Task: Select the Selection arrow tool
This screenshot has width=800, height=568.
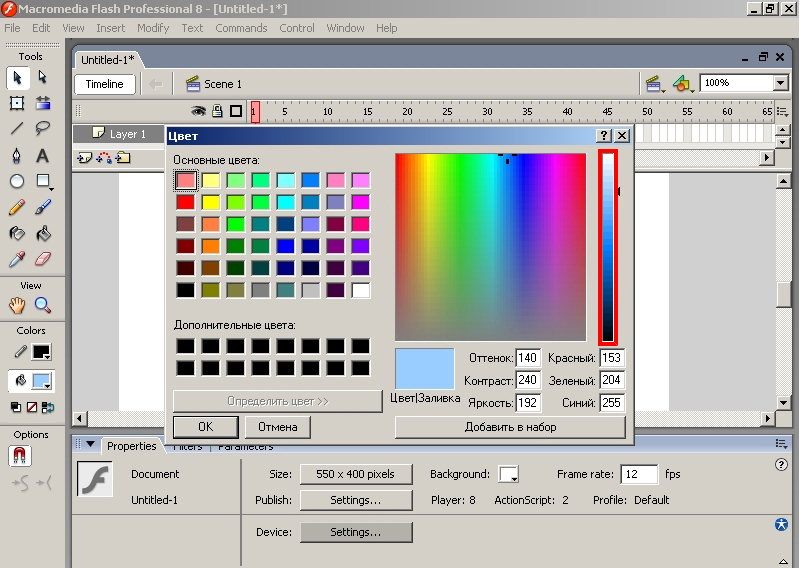Action: (x=17, y=78)
